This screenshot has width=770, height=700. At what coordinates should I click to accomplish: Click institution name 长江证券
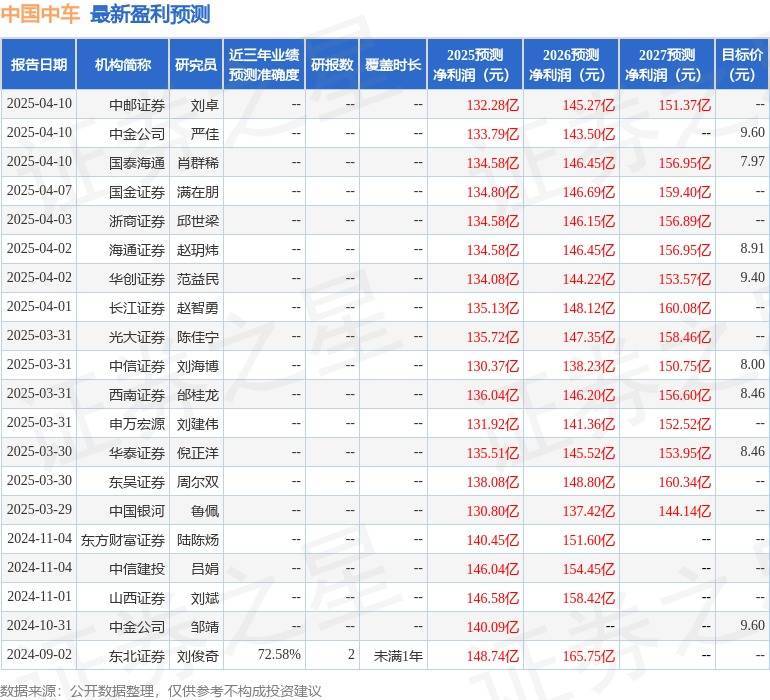[x=137, y=308]
